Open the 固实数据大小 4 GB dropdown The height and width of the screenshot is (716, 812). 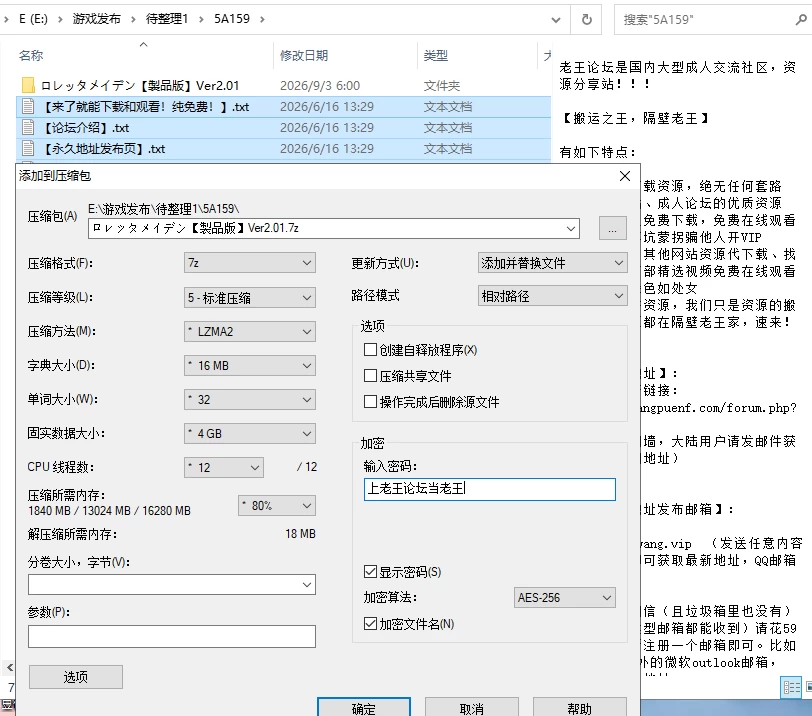click(x=250, y=433)
